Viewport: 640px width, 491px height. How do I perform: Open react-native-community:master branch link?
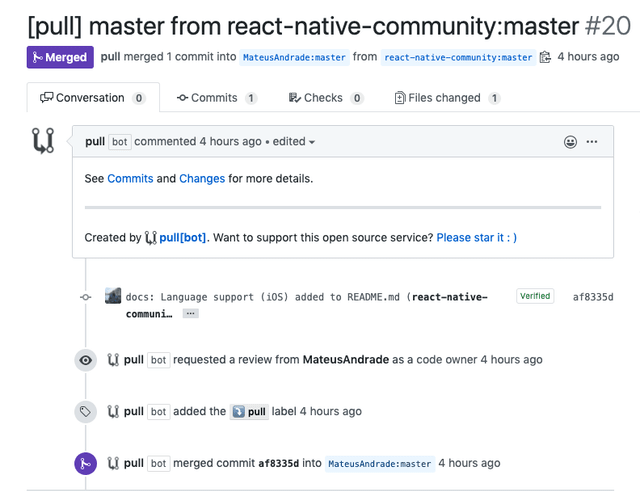458,57
